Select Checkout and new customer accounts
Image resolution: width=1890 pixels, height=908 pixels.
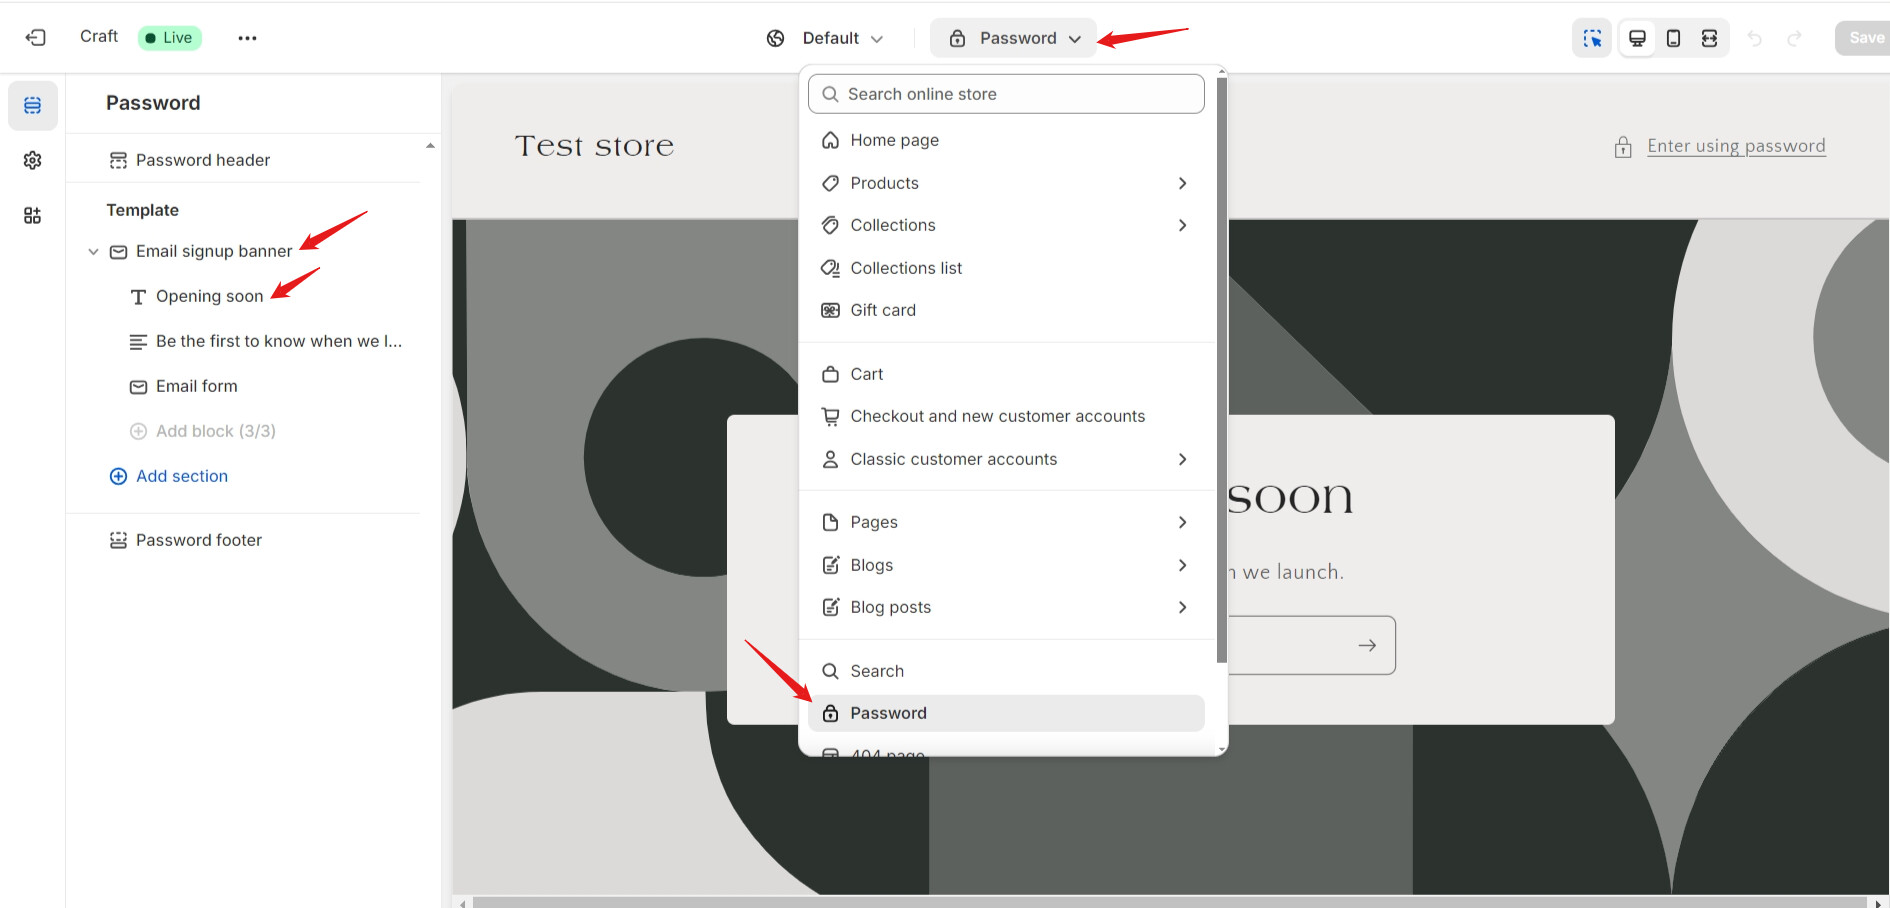(1006, 416)
